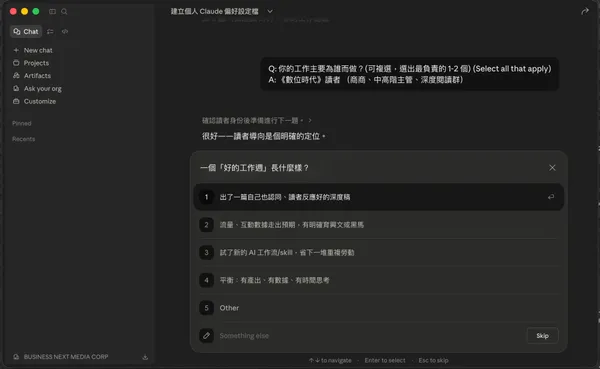Switch to the Chat tab
600x369 pixels.
tap(26, 31)
